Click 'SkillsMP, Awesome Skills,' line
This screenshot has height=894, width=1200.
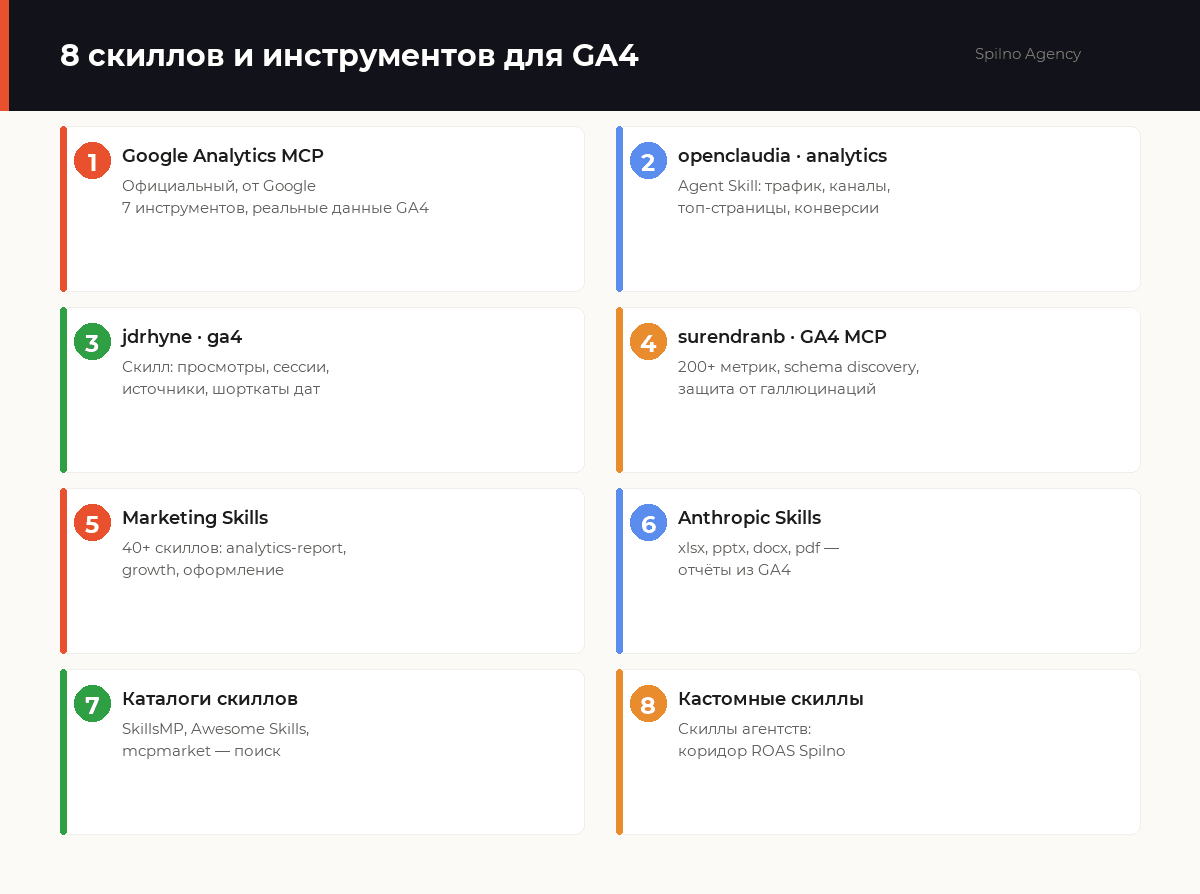(x=215, y=729)
